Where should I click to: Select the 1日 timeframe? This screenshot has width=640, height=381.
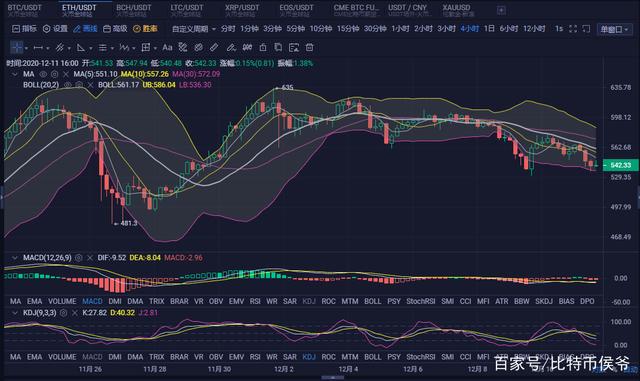[x=489, y=29]
